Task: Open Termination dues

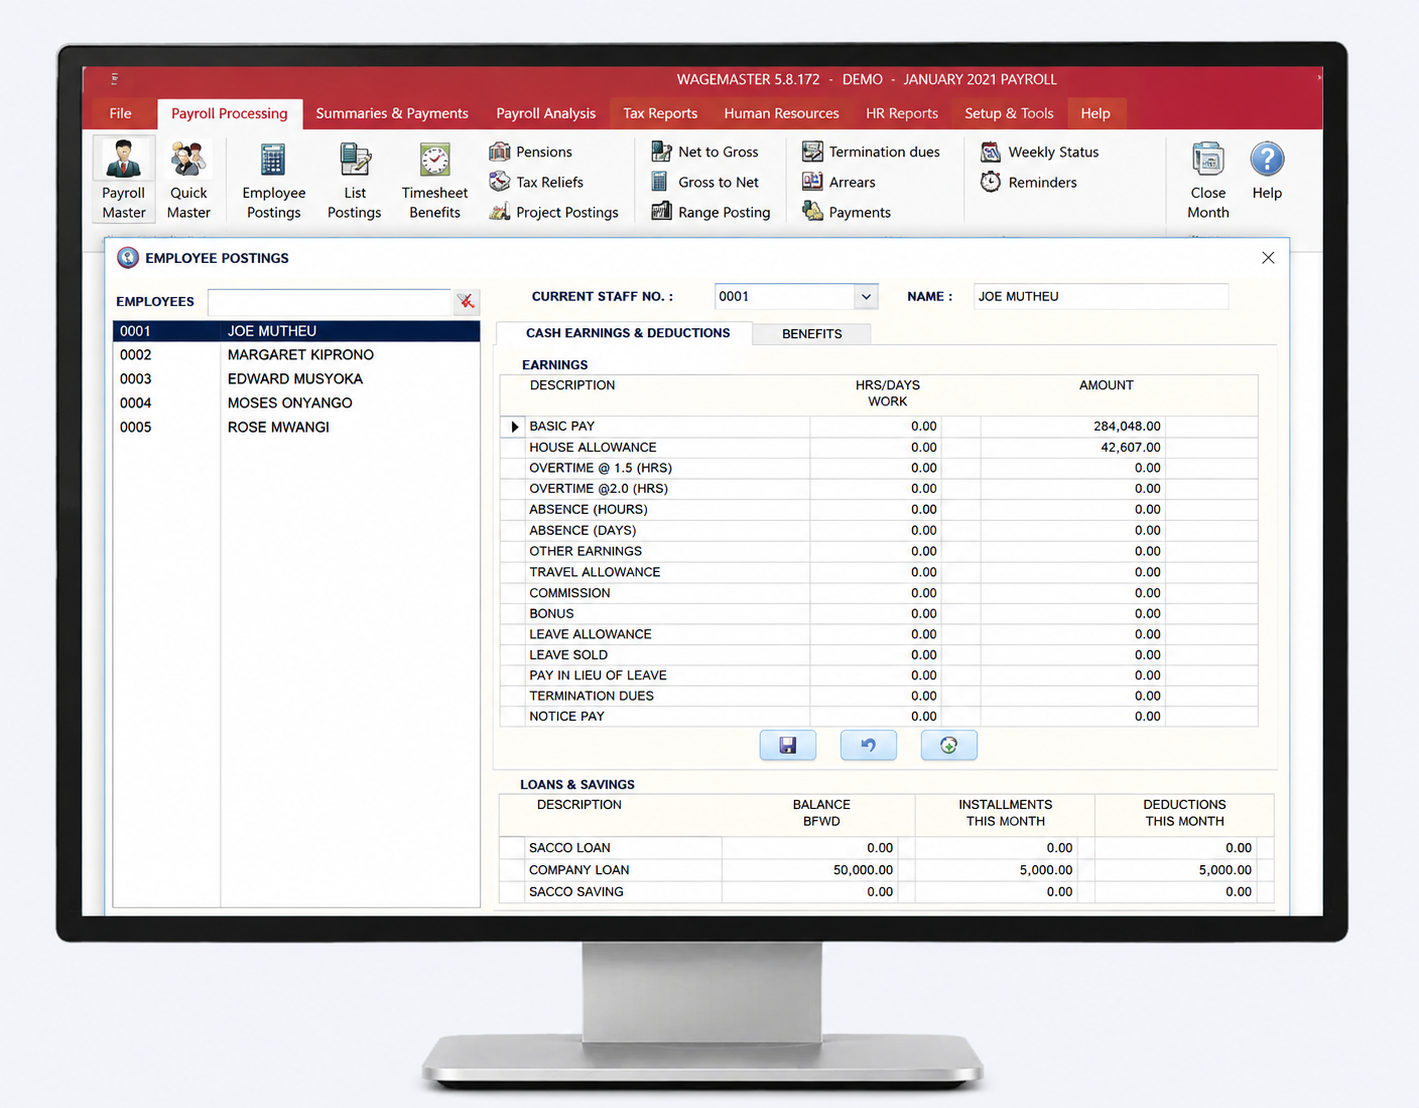Action: pos(871,152)
